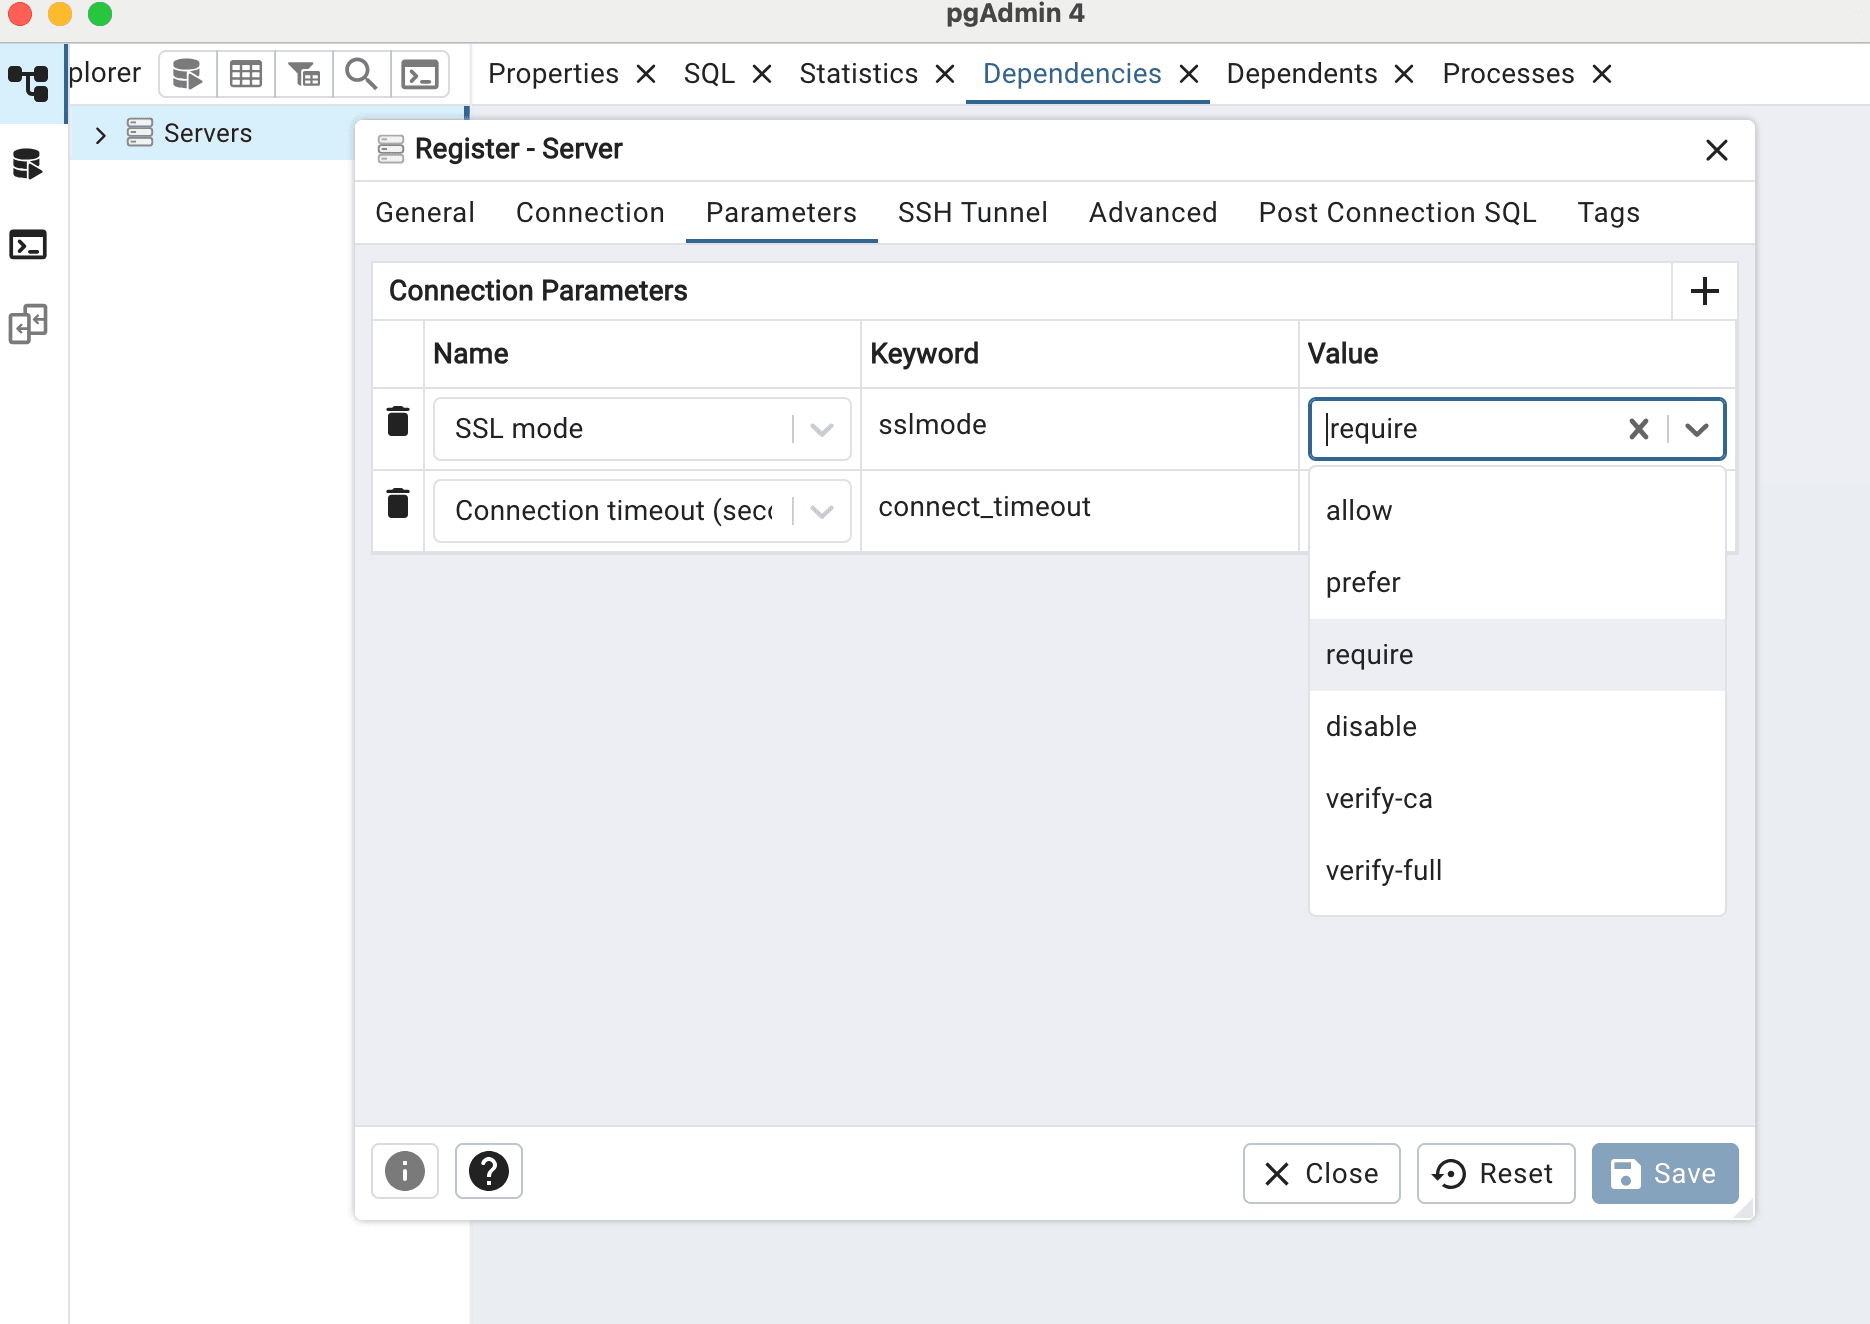This screenshot has width=1870, height=1324.
Task: Switch to the Connection tab
Action: (x=590, y=213)
